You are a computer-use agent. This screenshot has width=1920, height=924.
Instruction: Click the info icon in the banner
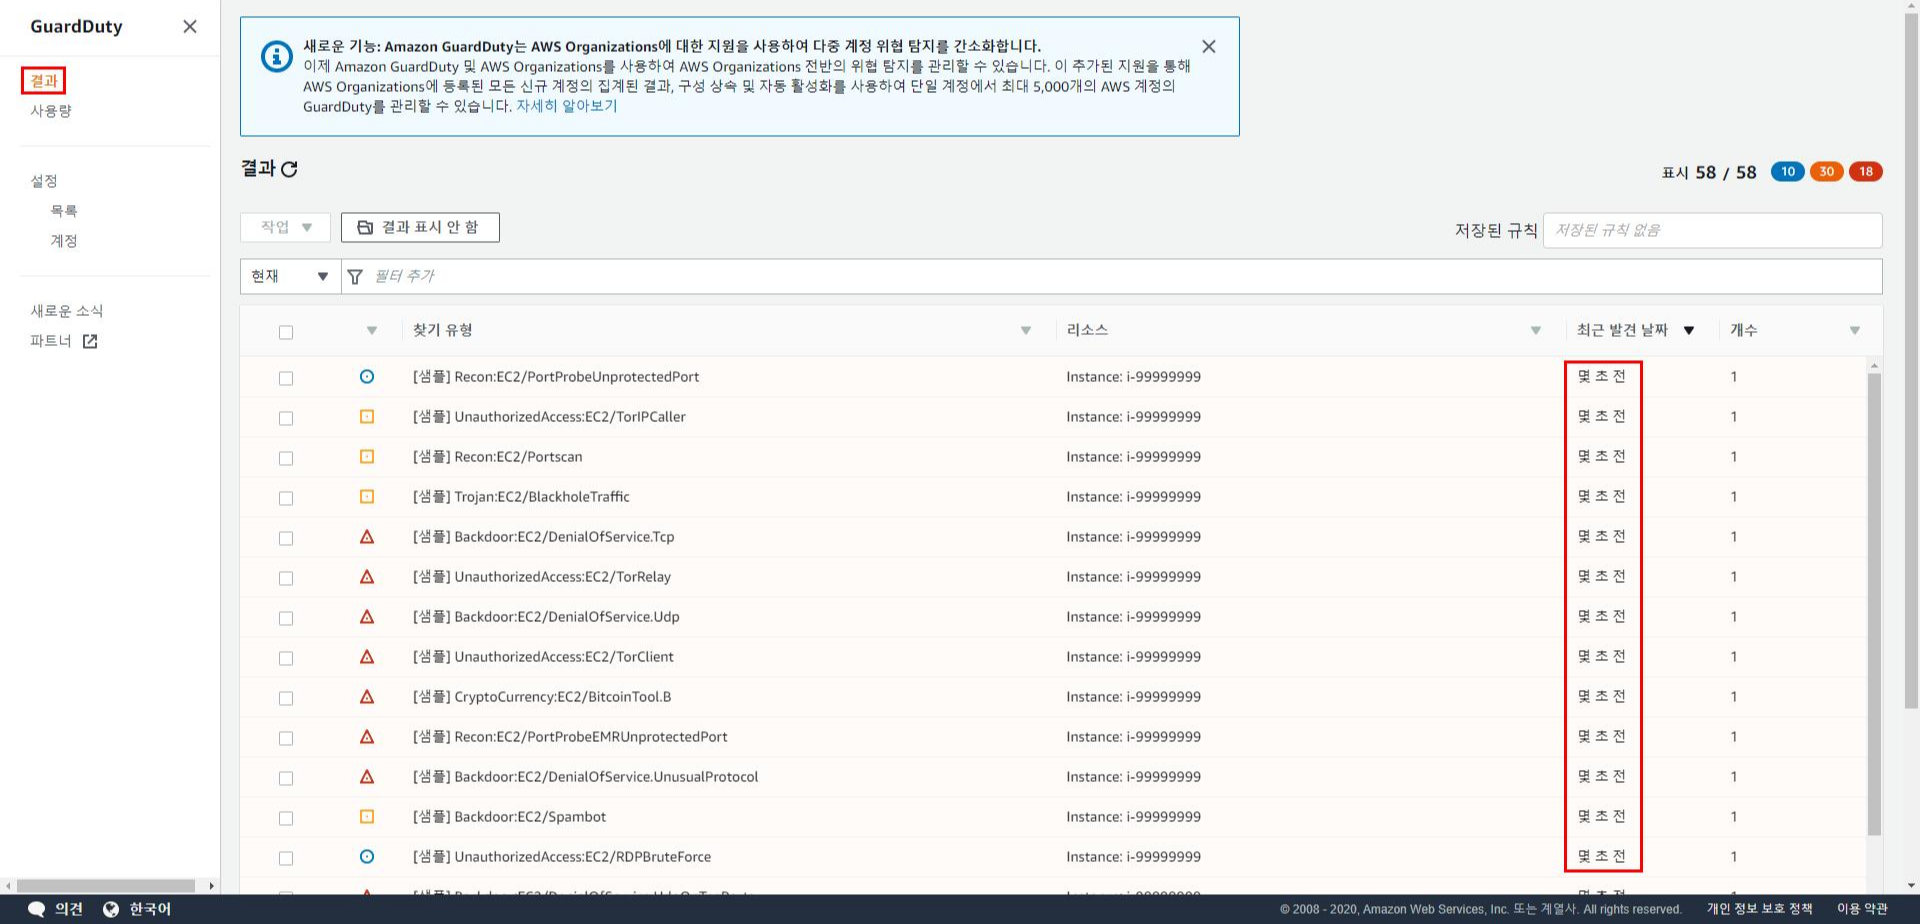click(276, 56)
